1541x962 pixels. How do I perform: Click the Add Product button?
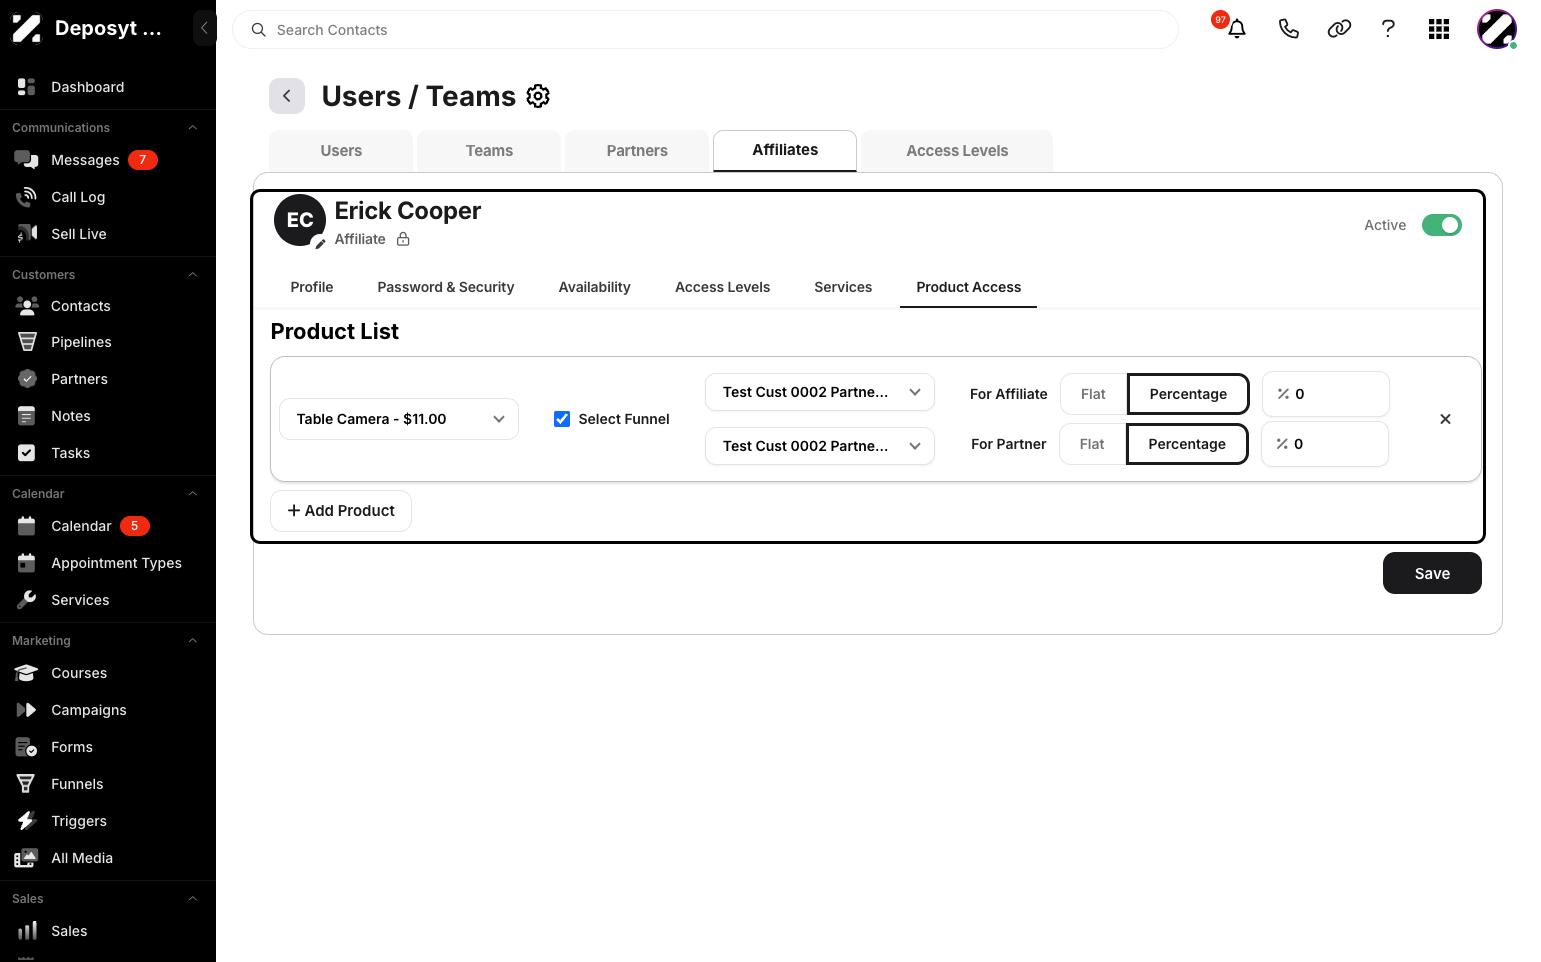(x=341, y=511)
